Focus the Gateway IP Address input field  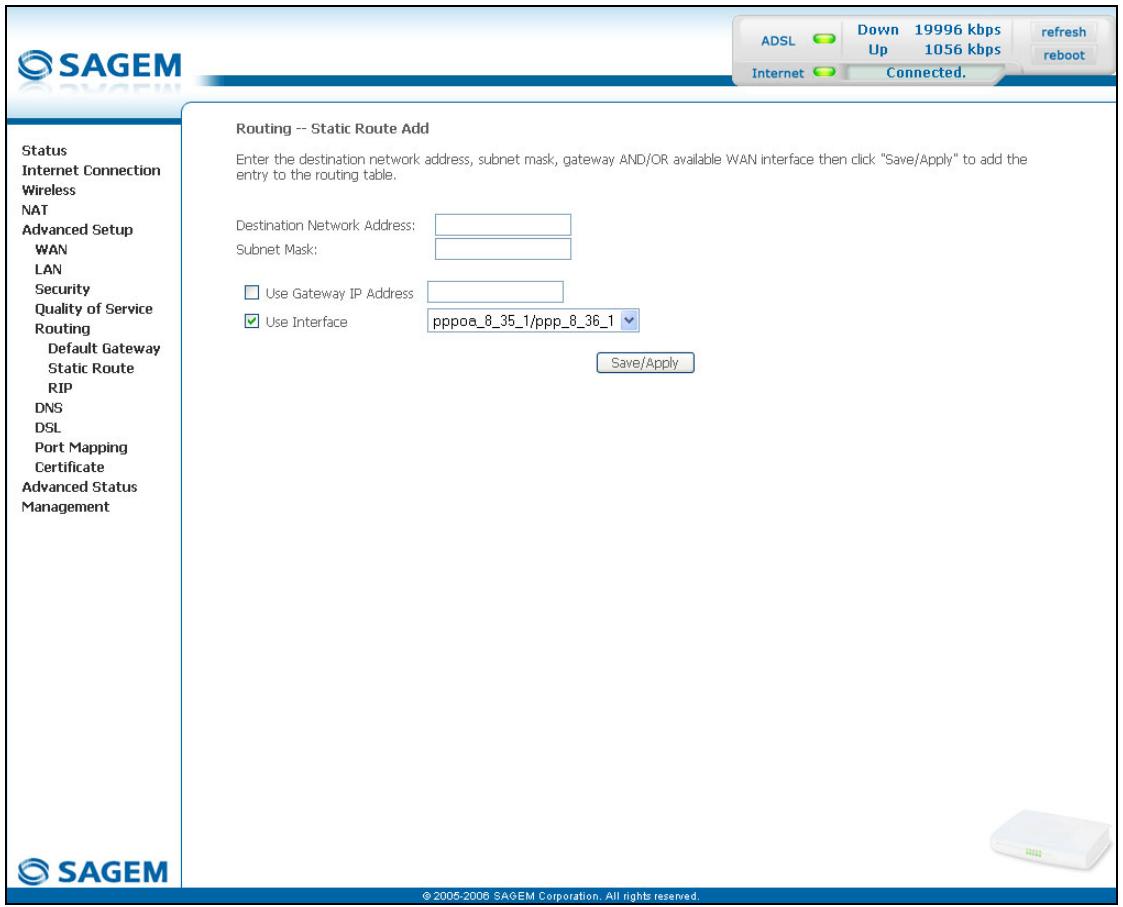(495, 292)
